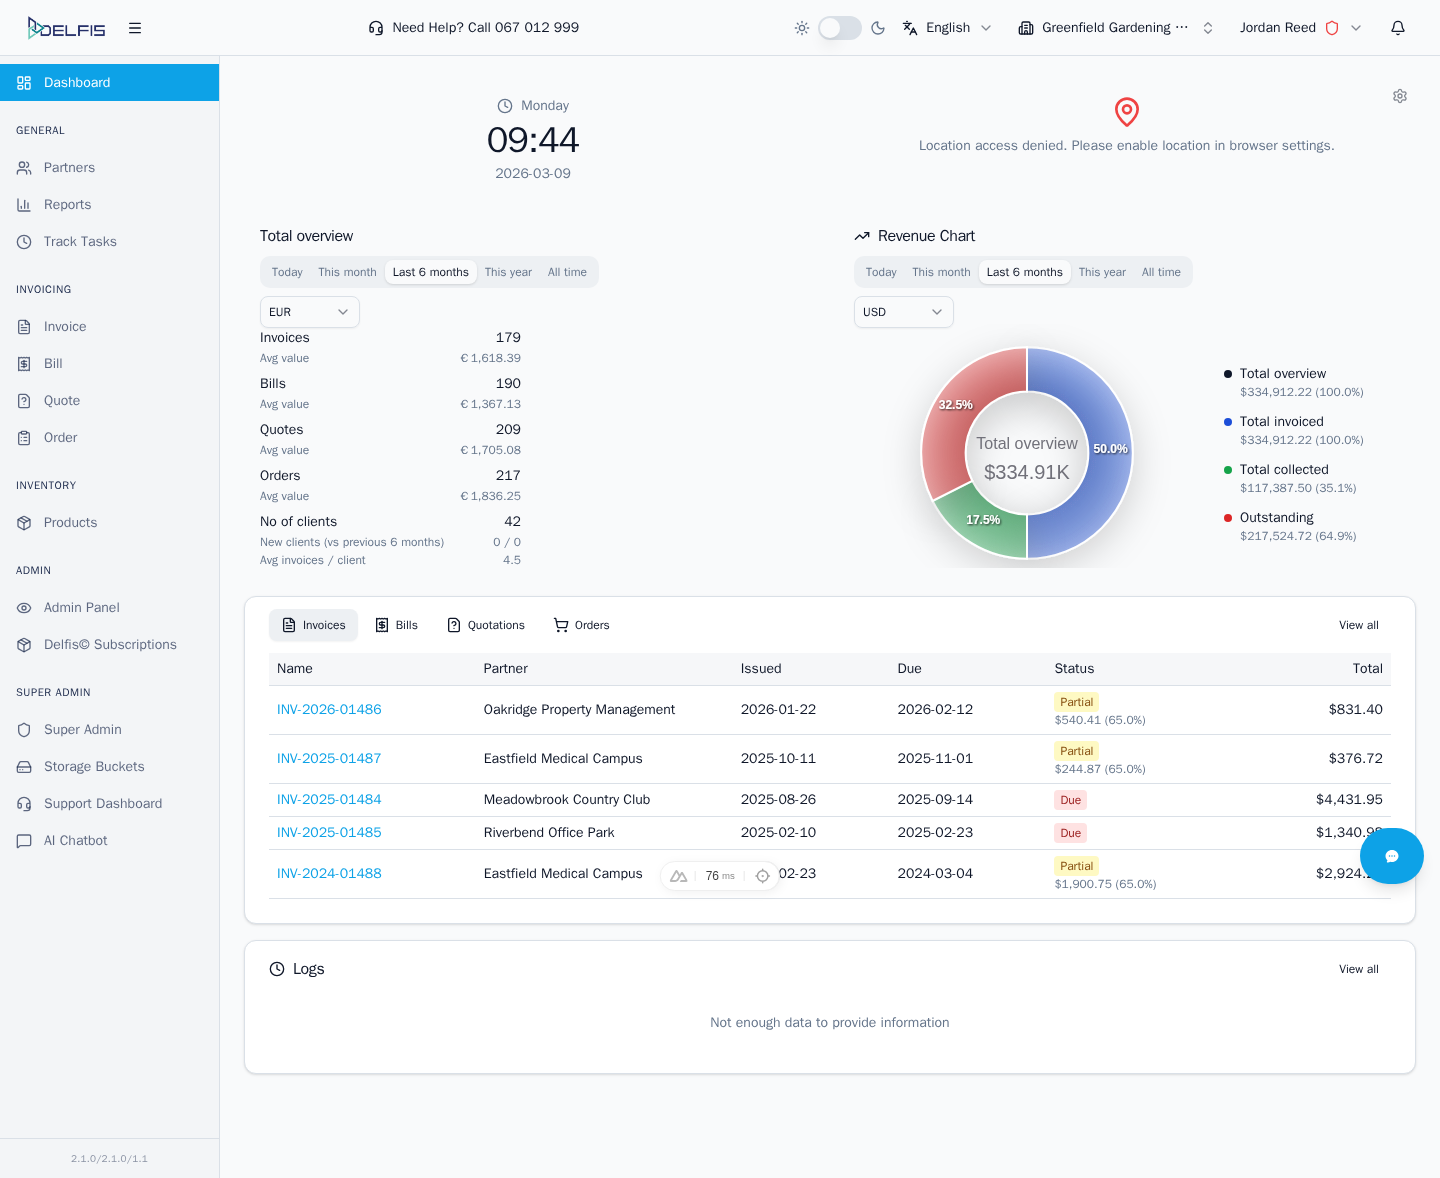The height and width of the screenshot is (1178, 1440).
Task: Open invoice INV-2026-01486
Action: pyautogui.click(x=329, y=709)
